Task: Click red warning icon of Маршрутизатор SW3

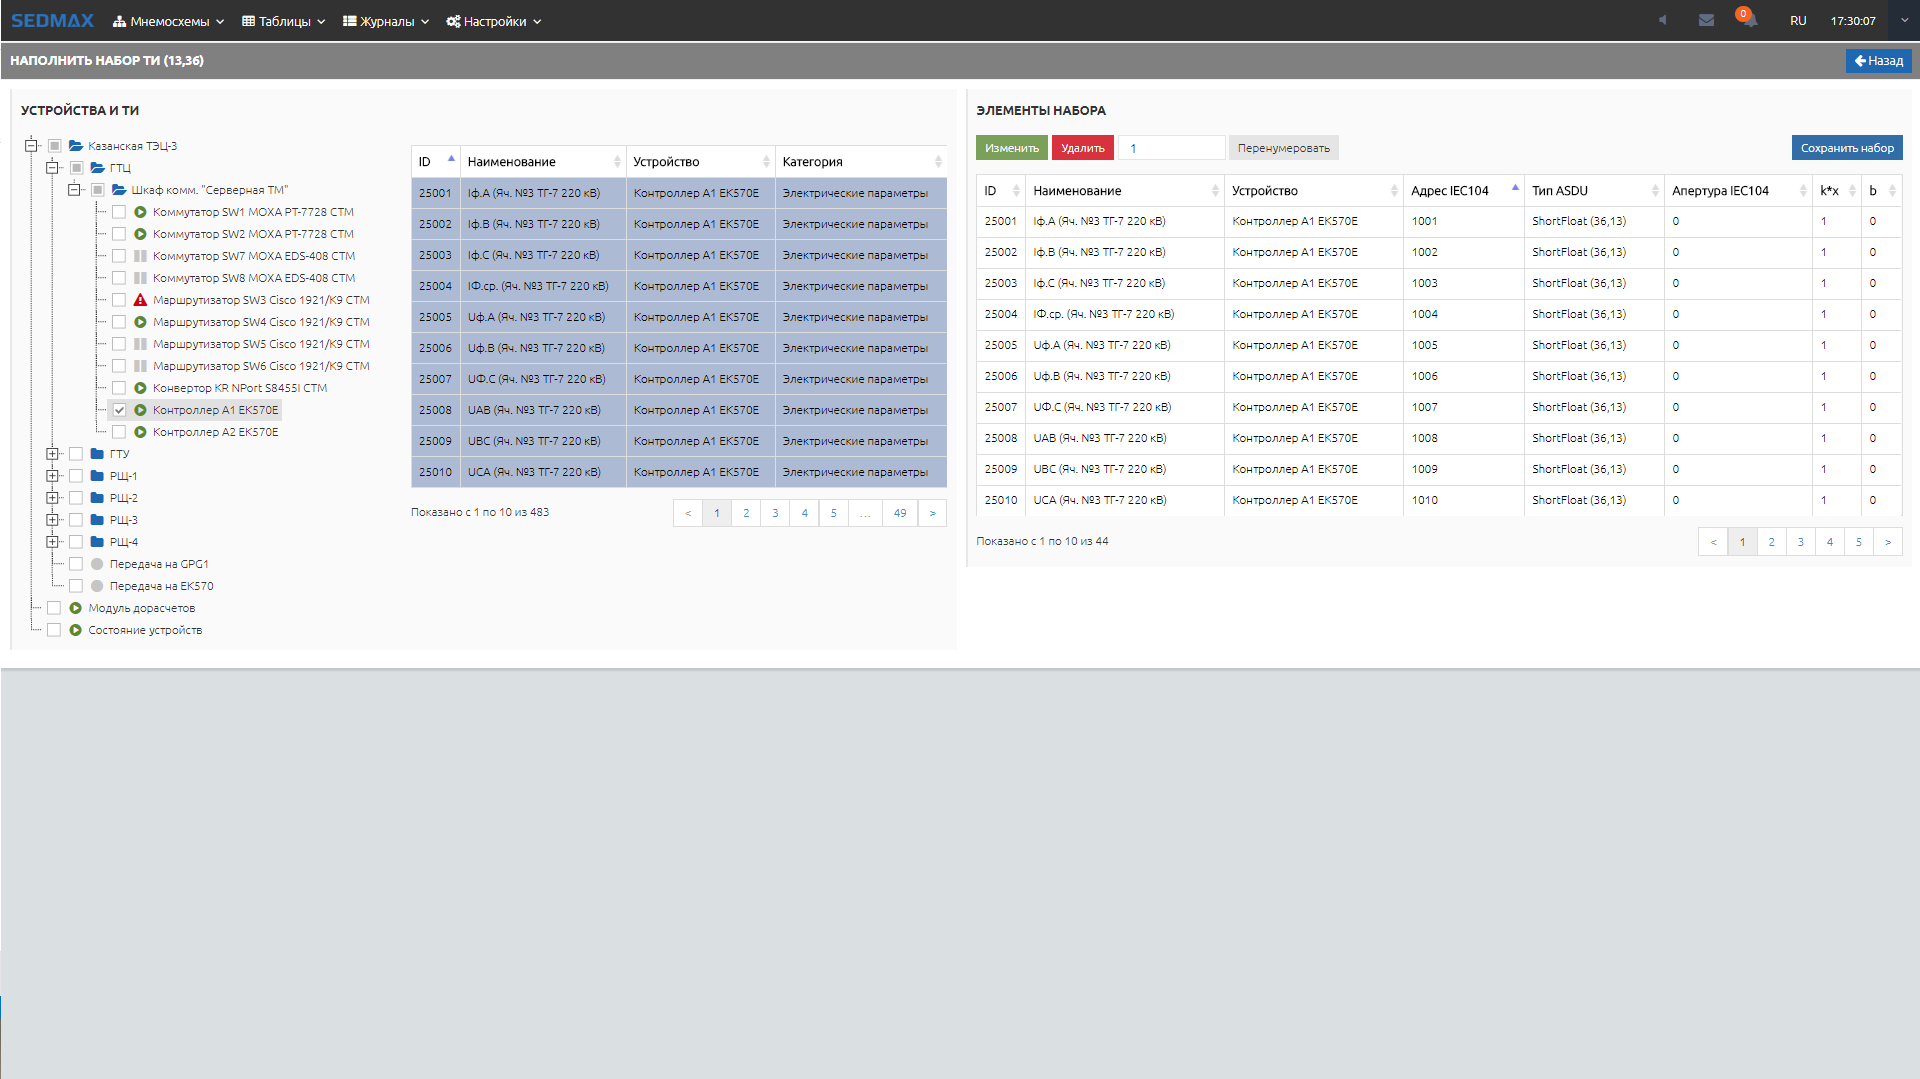Action: 140,300
